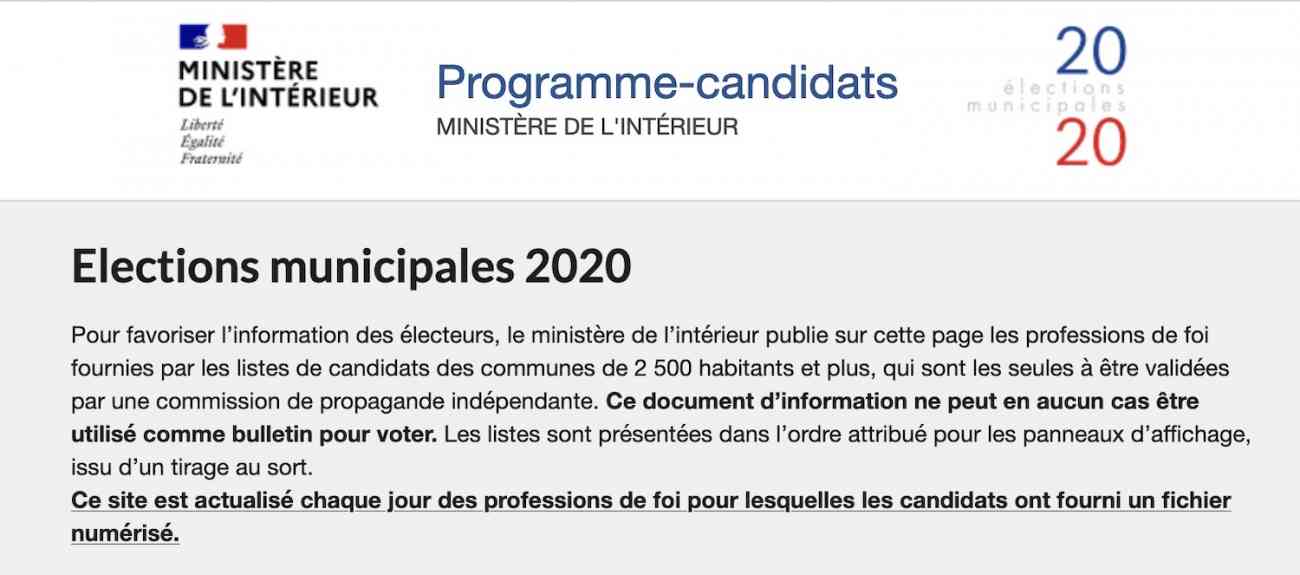This screenshot has width=1300, height=575.
Task: Click the Liberté Égalité Fraternité motto
Action: 211,141
